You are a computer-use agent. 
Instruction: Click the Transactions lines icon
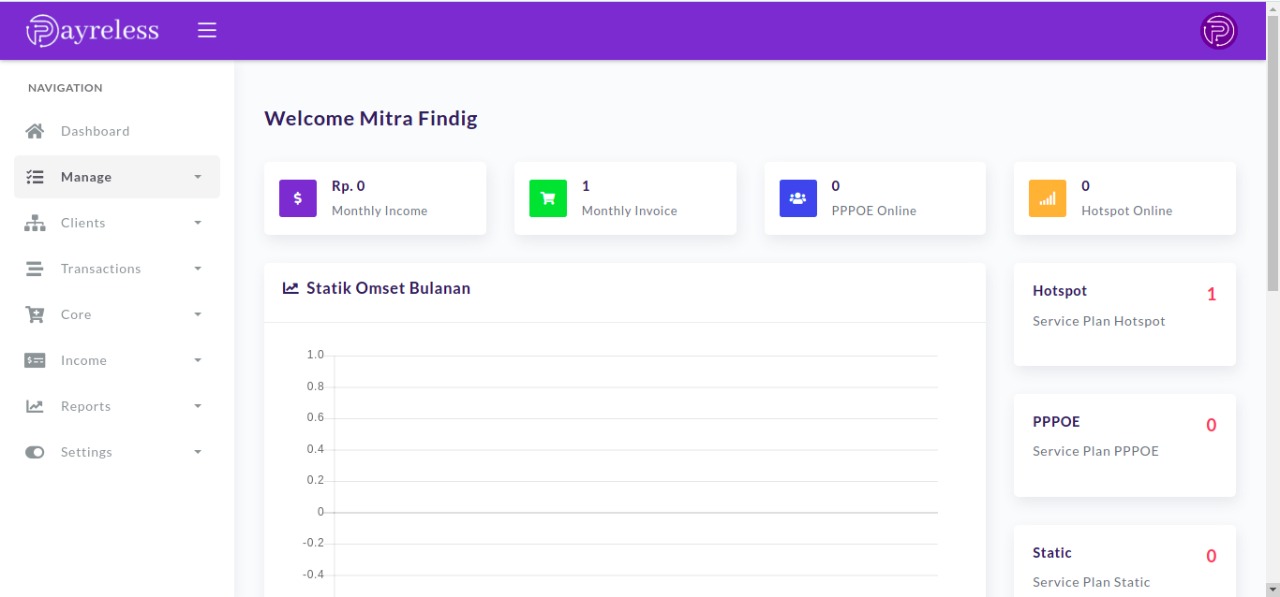pyautogui.click(x=35, y=269)
